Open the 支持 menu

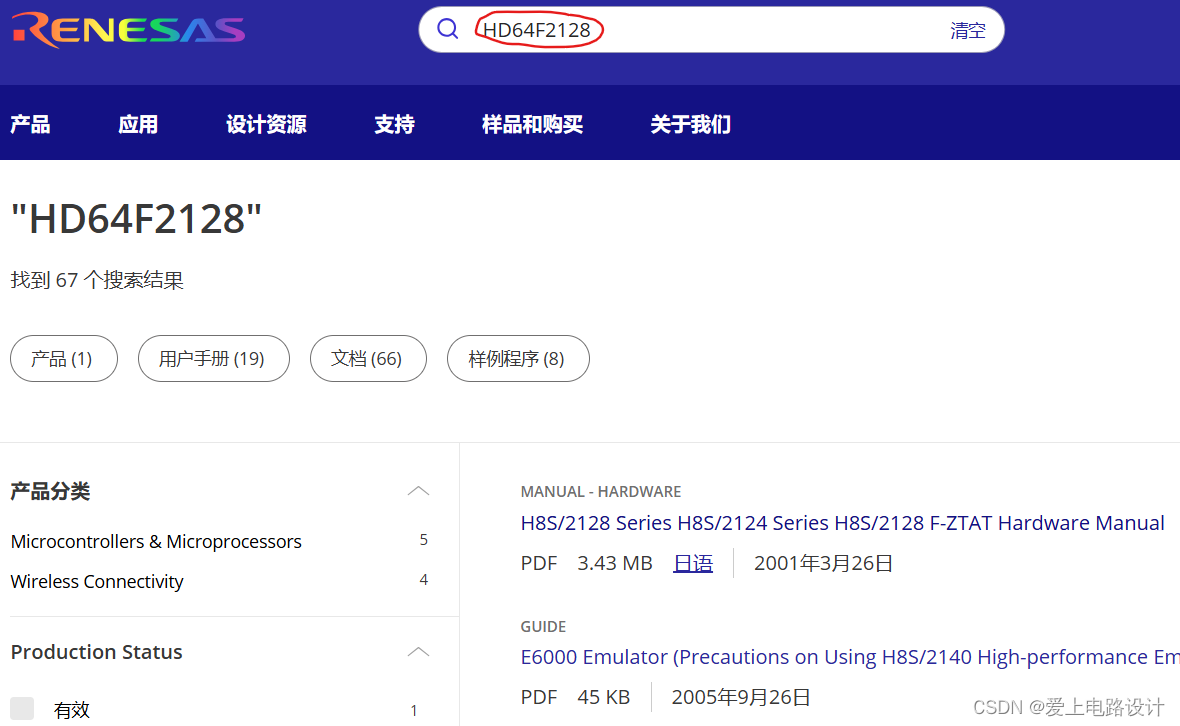coord(393,123)
